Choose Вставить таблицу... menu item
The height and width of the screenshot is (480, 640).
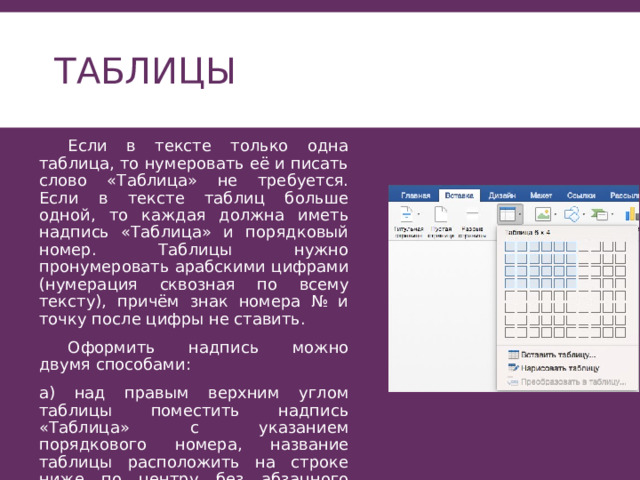(x=551, y=354)
